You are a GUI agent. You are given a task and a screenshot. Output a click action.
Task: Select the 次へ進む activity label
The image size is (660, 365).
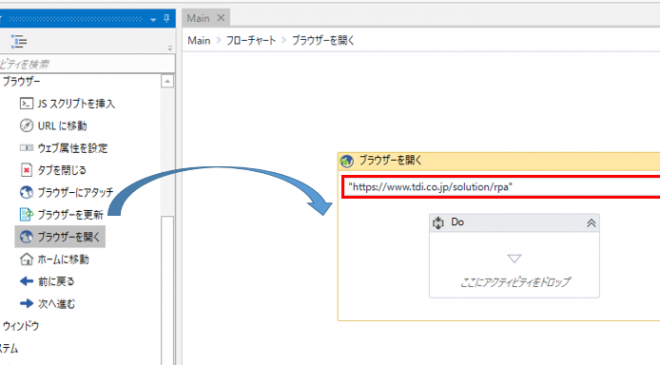point(56,304)
